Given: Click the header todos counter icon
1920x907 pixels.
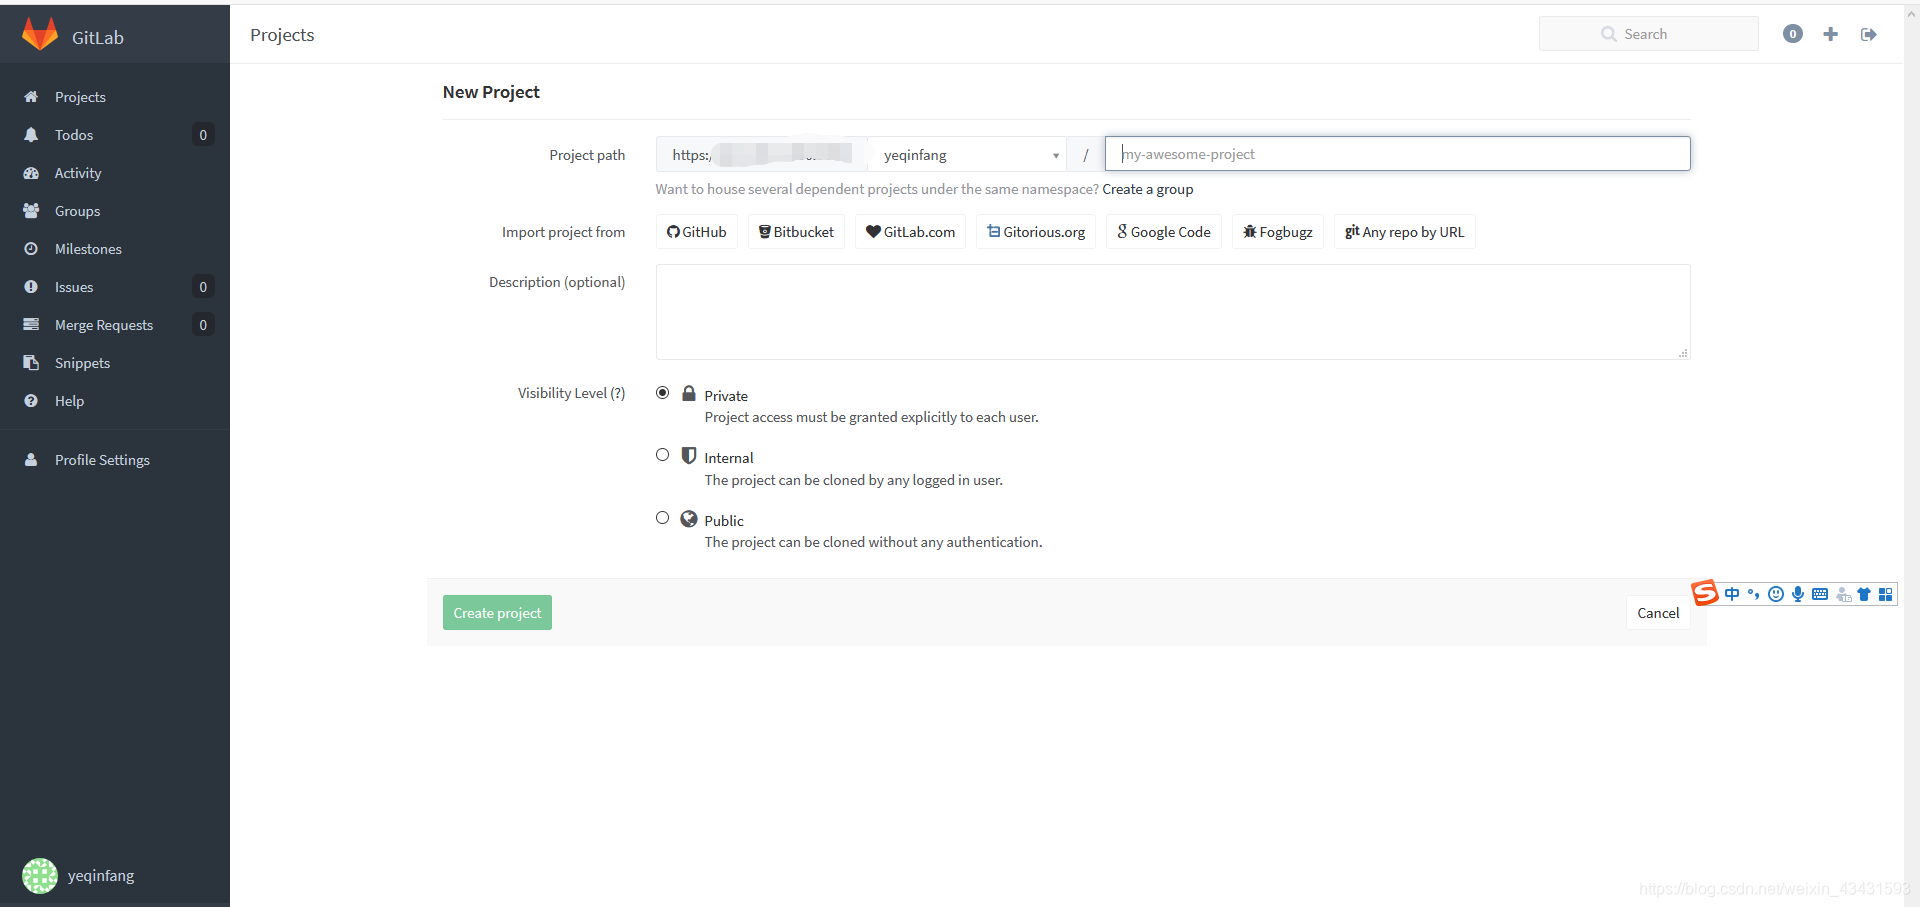Looking at the screenshot, I should [1793, 34].
